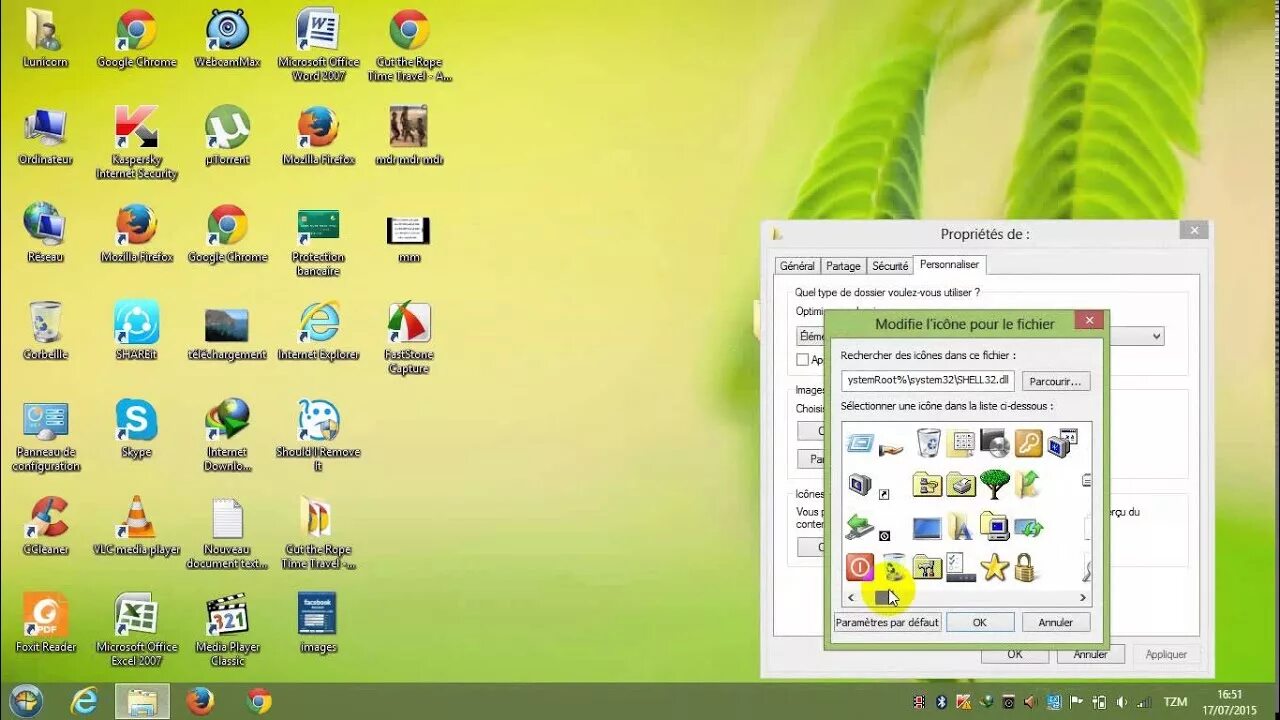Screen dimensions: 1280x720
Task: Click OK in the Propriétés window
Action: tap(1015, 654)
